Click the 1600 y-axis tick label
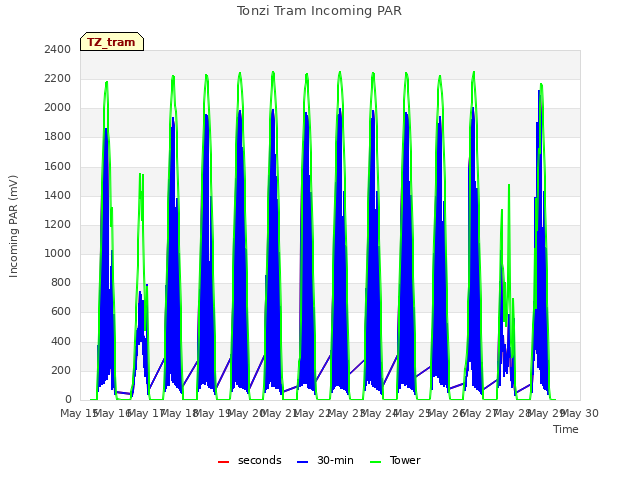 pos(58,166)
